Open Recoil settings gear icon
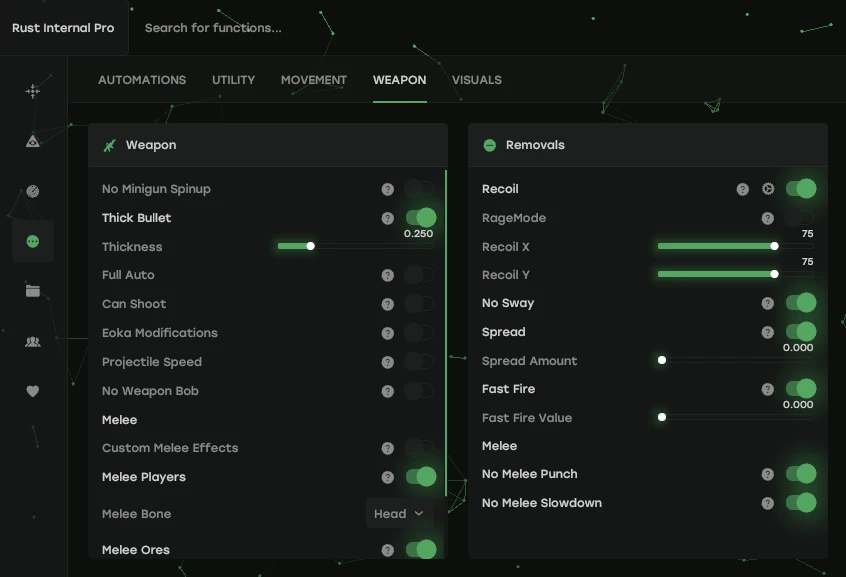This screenshot has width=846, height=577. click(768, 188)
